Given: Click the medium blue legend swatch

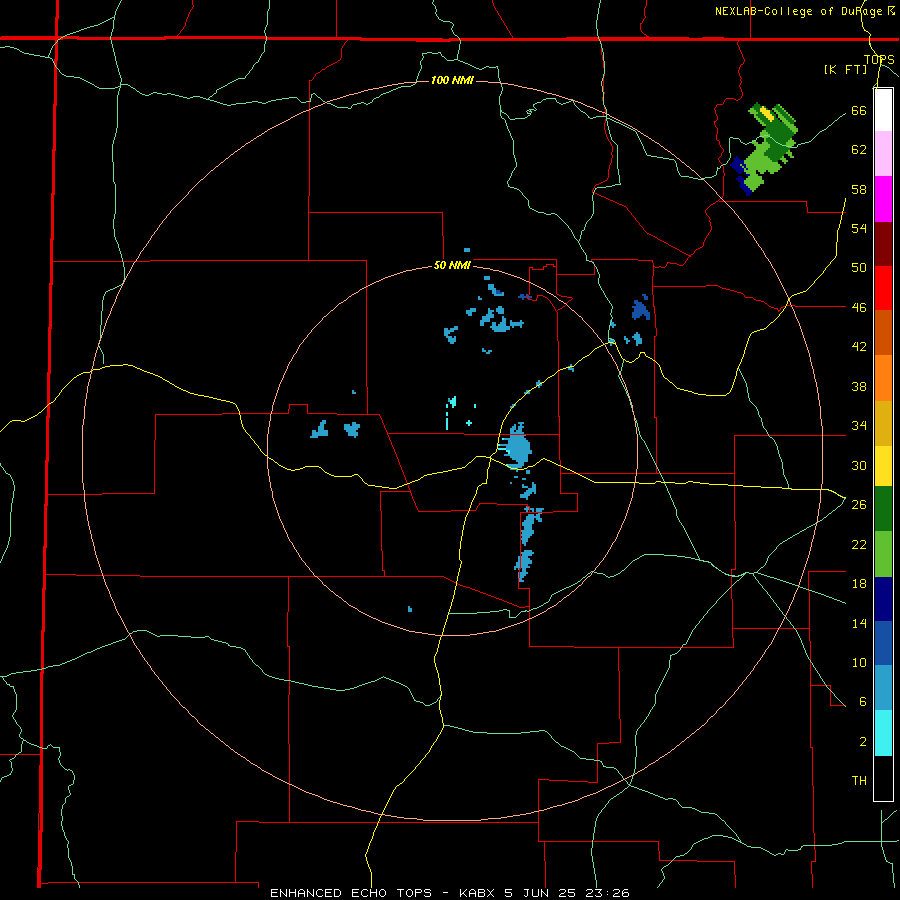Looking at the screenshot, I should click(x=883, y=643).
